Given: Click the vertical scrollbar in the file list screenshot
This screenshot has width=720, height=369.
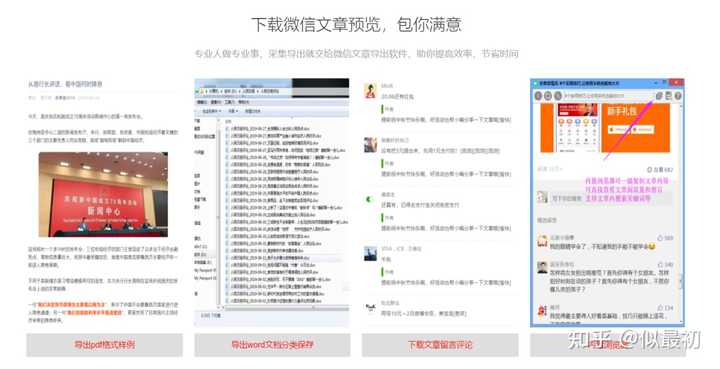Looking at the screenshot, I should click(219, 213).
